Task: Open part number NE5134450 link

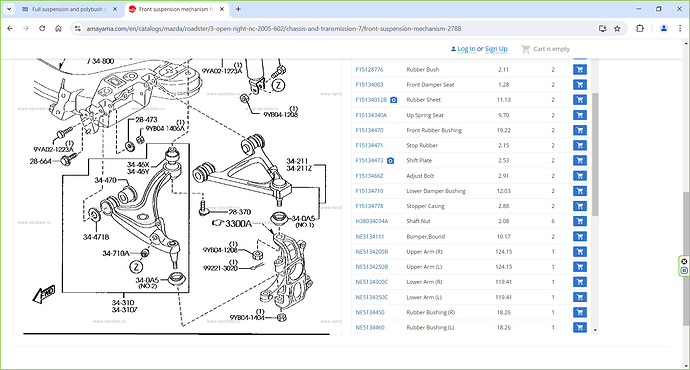Action: [x=370, y=312]
